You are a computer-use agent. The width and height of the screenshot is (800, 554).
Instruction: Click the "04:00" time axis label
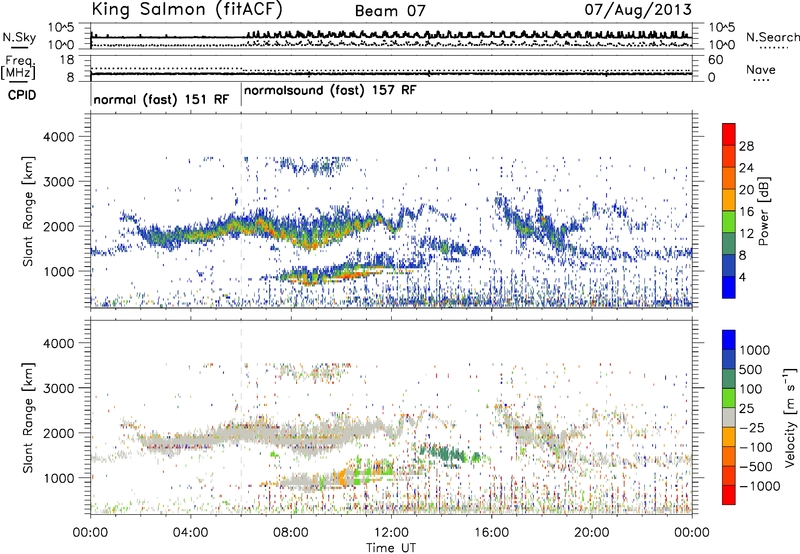(190, 533)
